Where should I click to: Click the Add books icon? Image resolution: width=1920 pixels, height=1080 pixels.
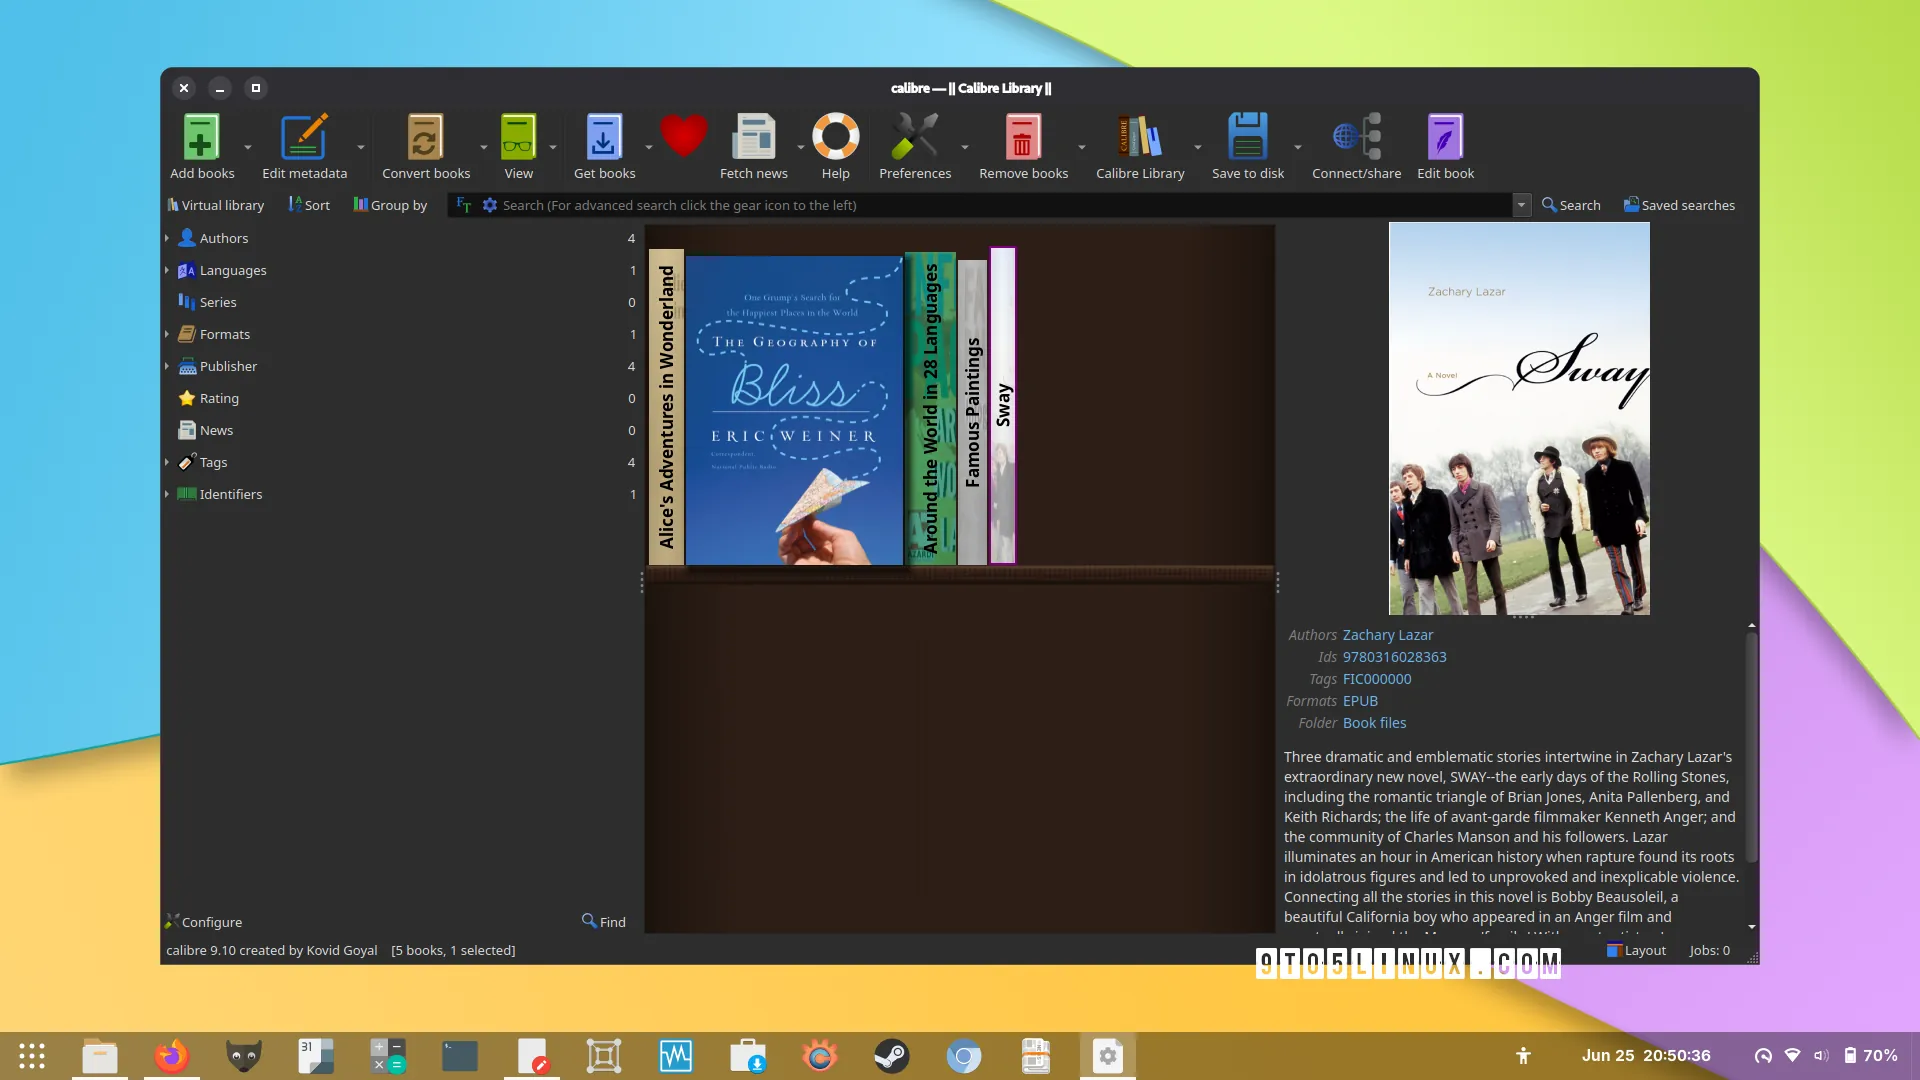click(x=201, y=137)
